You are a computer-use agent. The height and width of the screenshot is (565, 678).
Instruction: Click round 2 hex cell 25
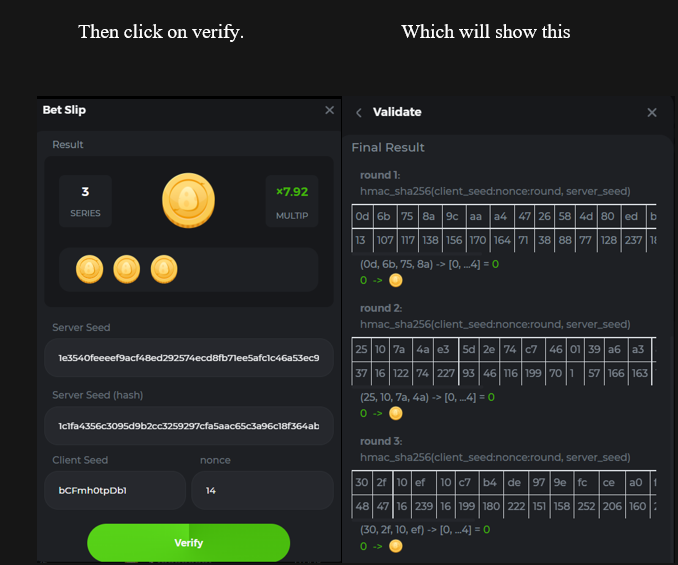tap(361, 349)
